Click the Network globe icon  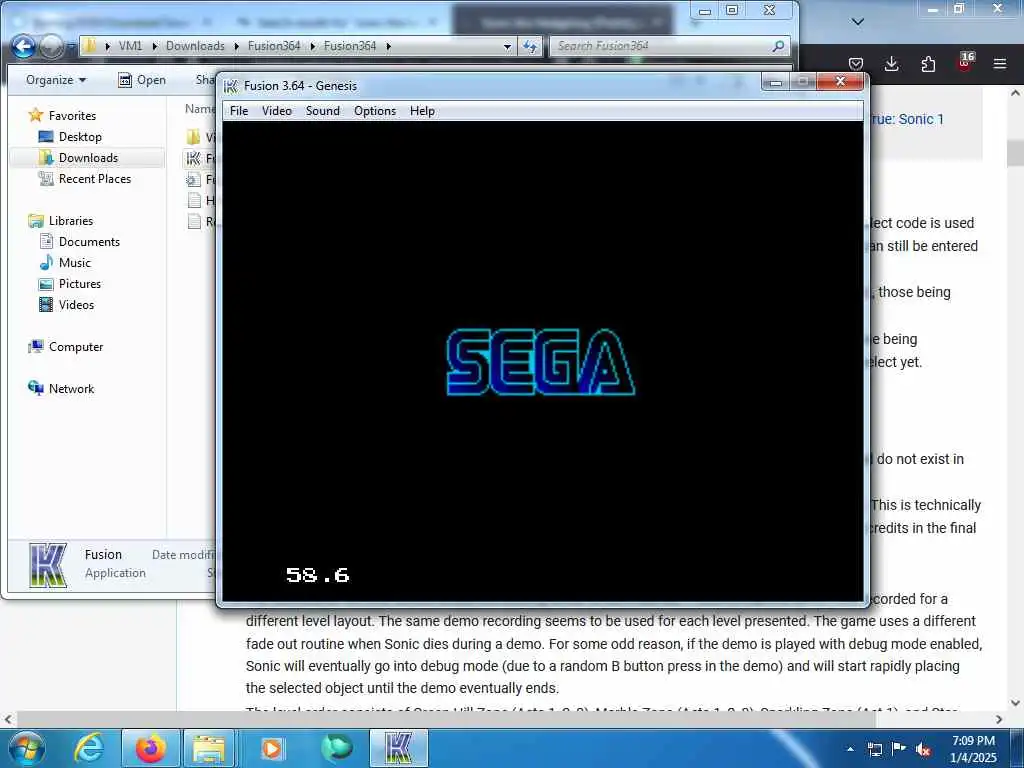pyautogui.click(x=35, y=388)
